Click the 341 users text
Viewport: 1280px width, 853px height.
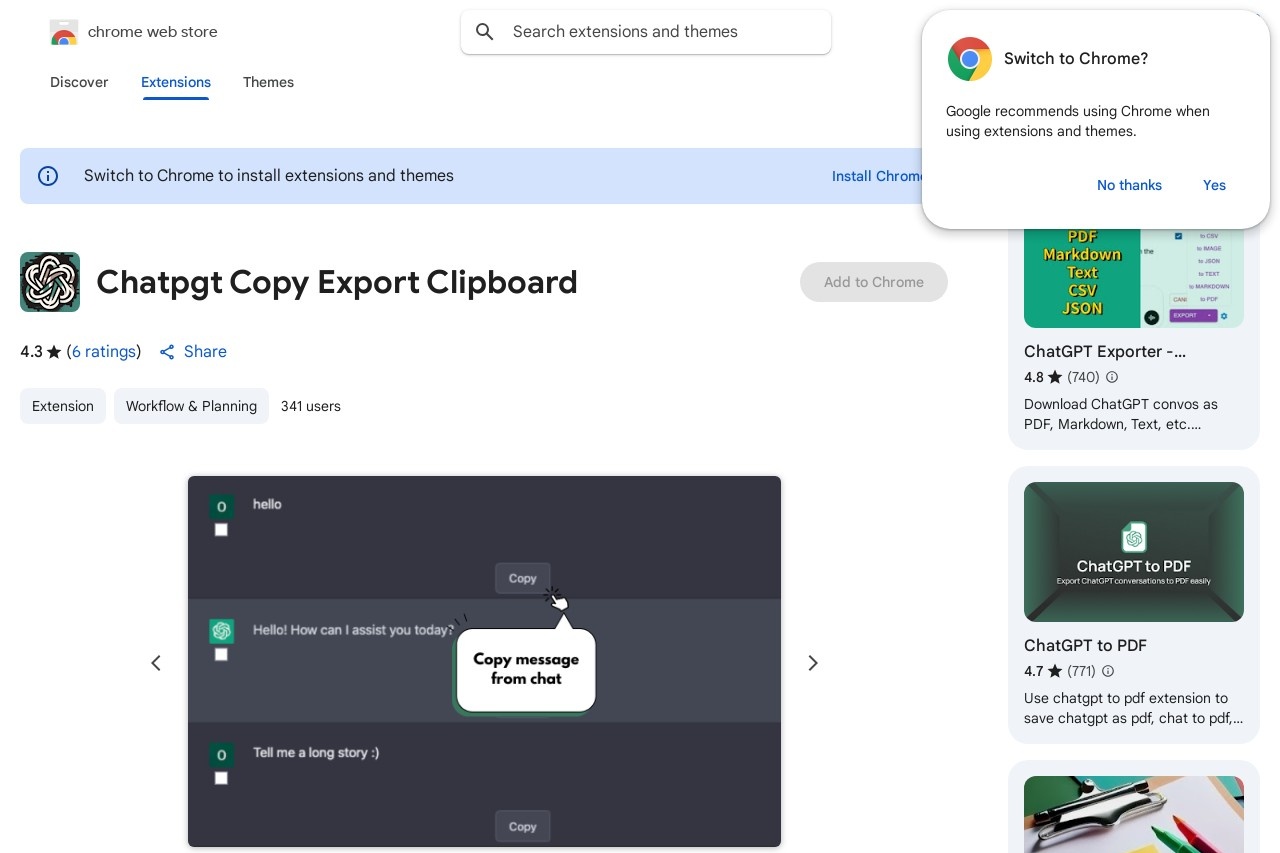point(311,406)
